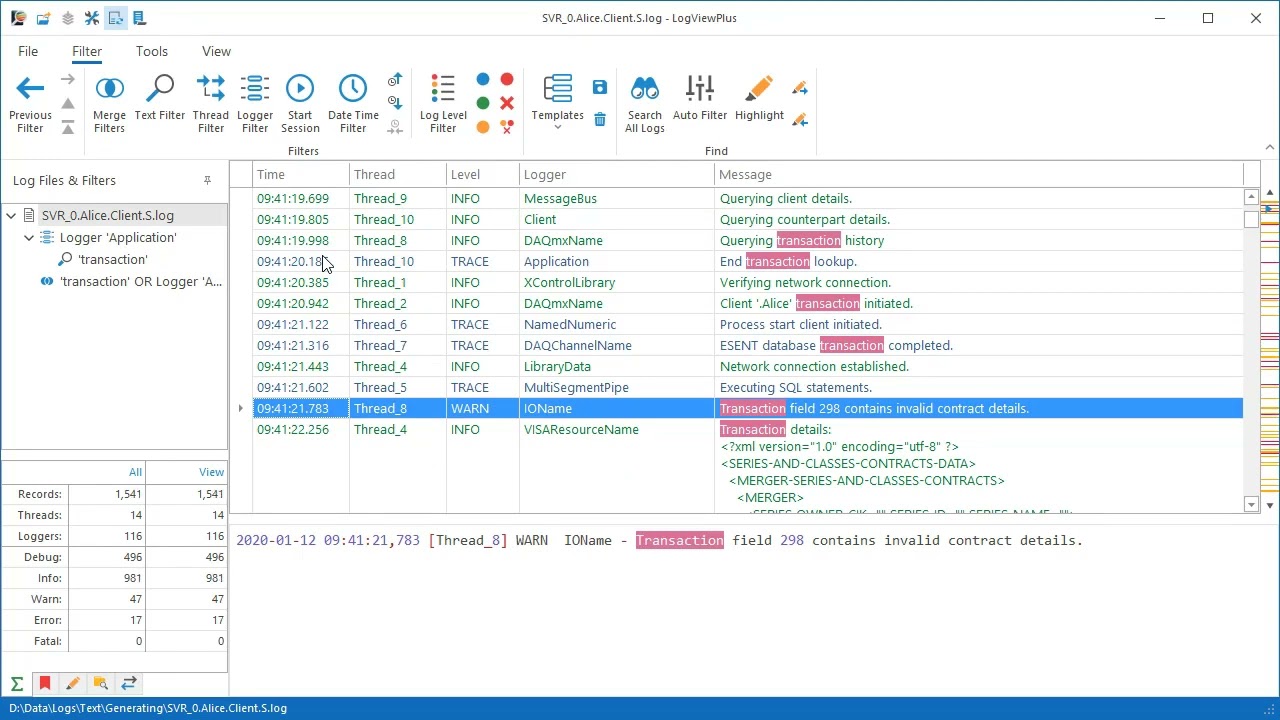Open the swap arrows tab icon

pyautogui.click(x=129, y=684)
